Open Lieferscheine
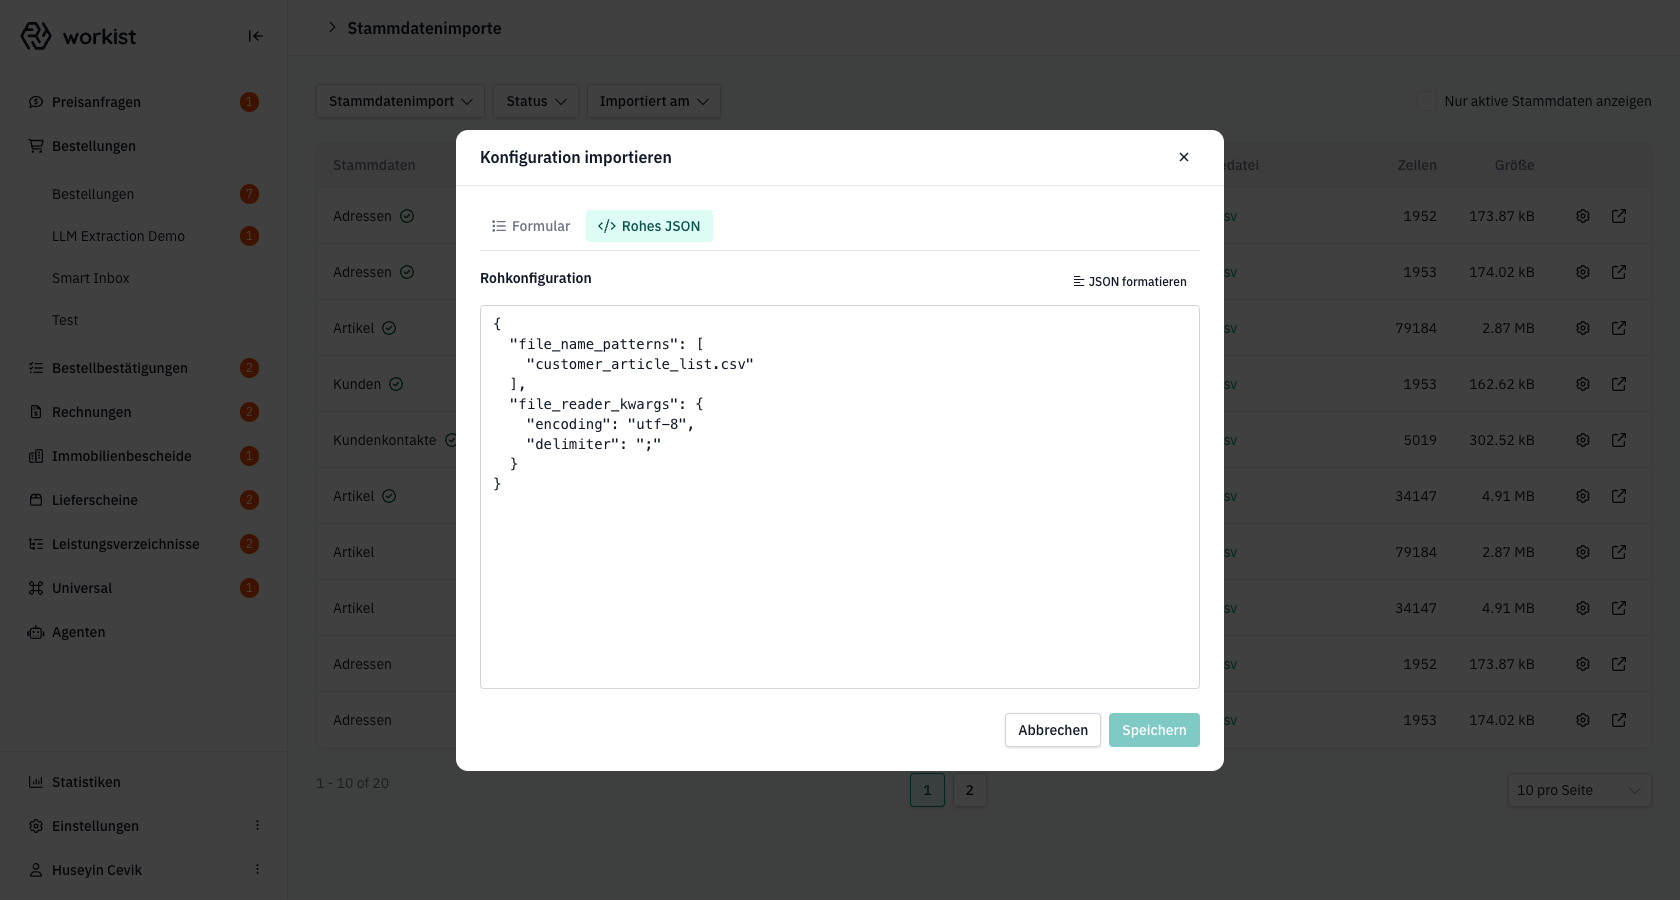 click(95, 500)
